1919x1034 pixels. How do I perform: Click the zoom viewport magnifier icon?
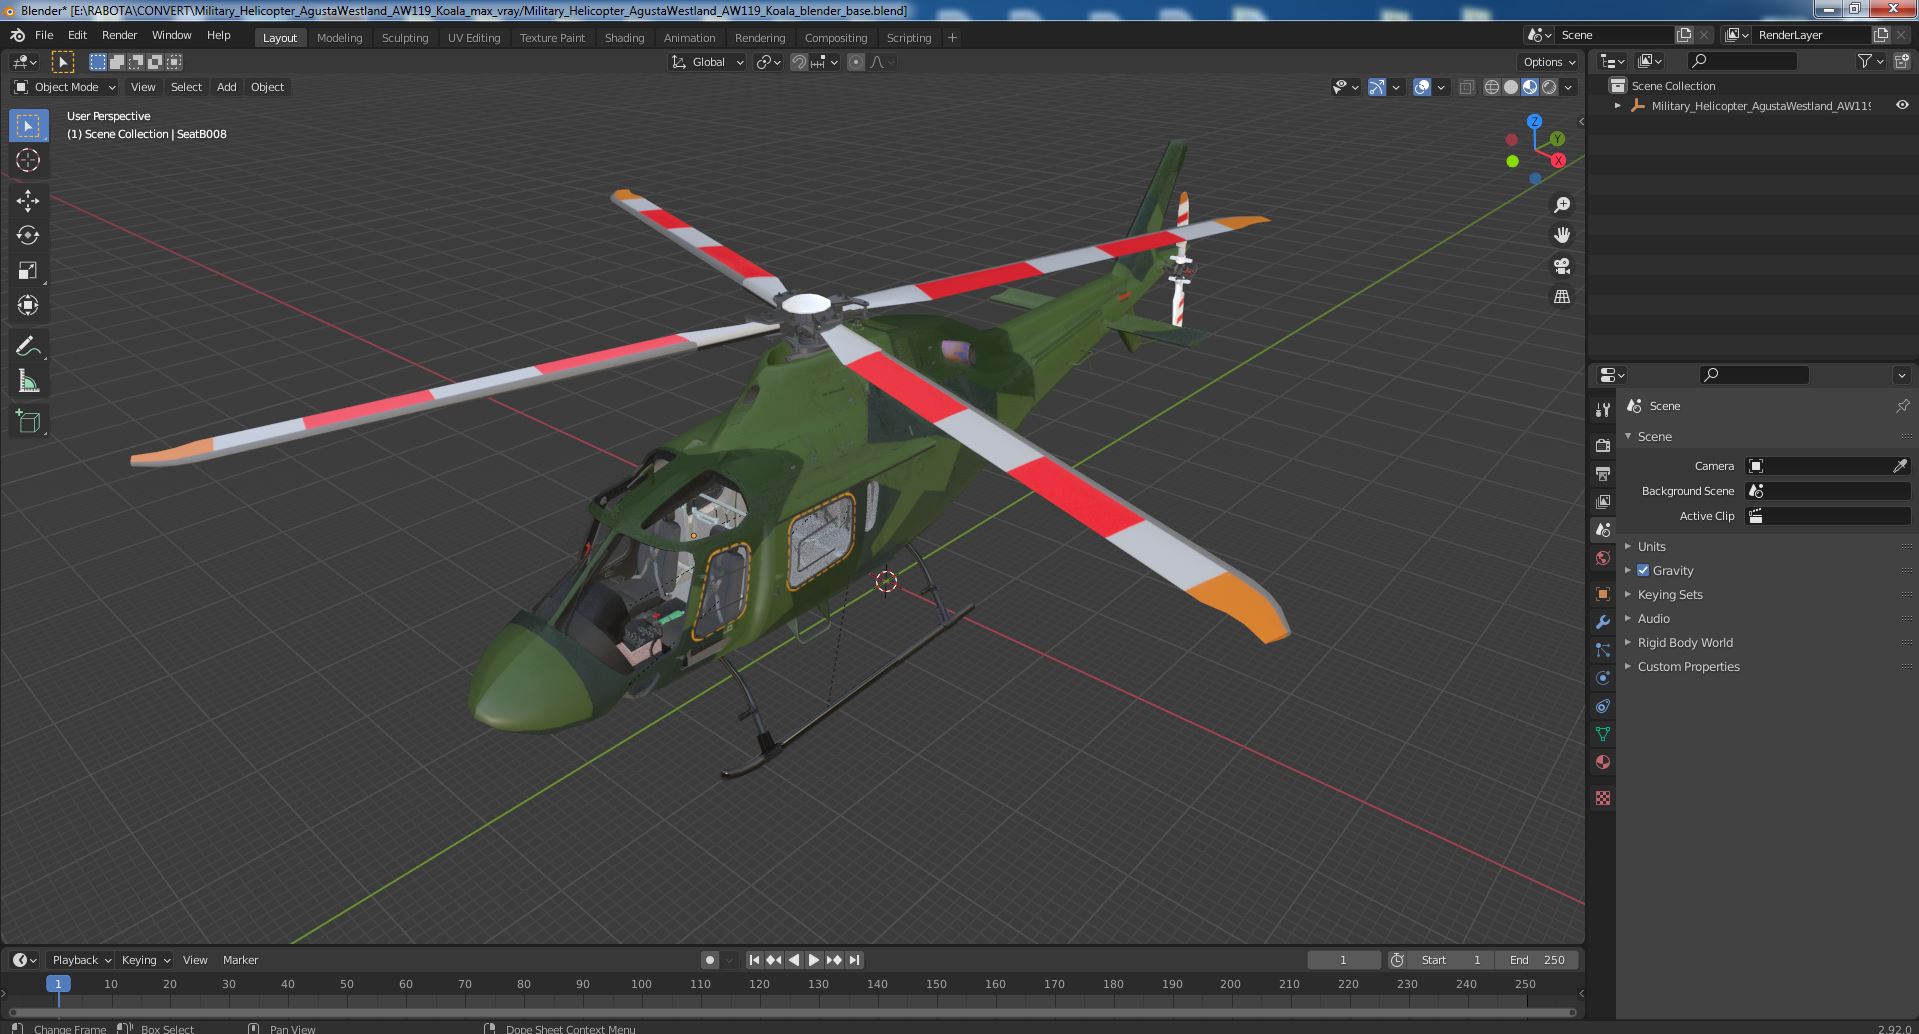click(1561, 205)
